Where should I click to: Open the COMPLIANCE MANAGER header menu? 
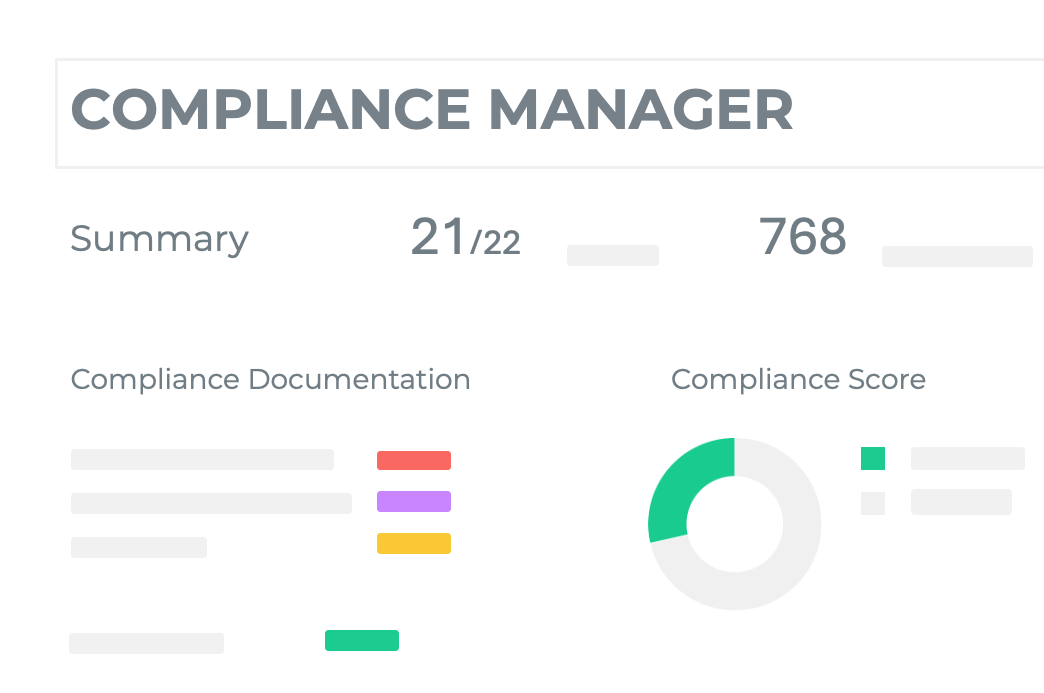pos(432,111)
